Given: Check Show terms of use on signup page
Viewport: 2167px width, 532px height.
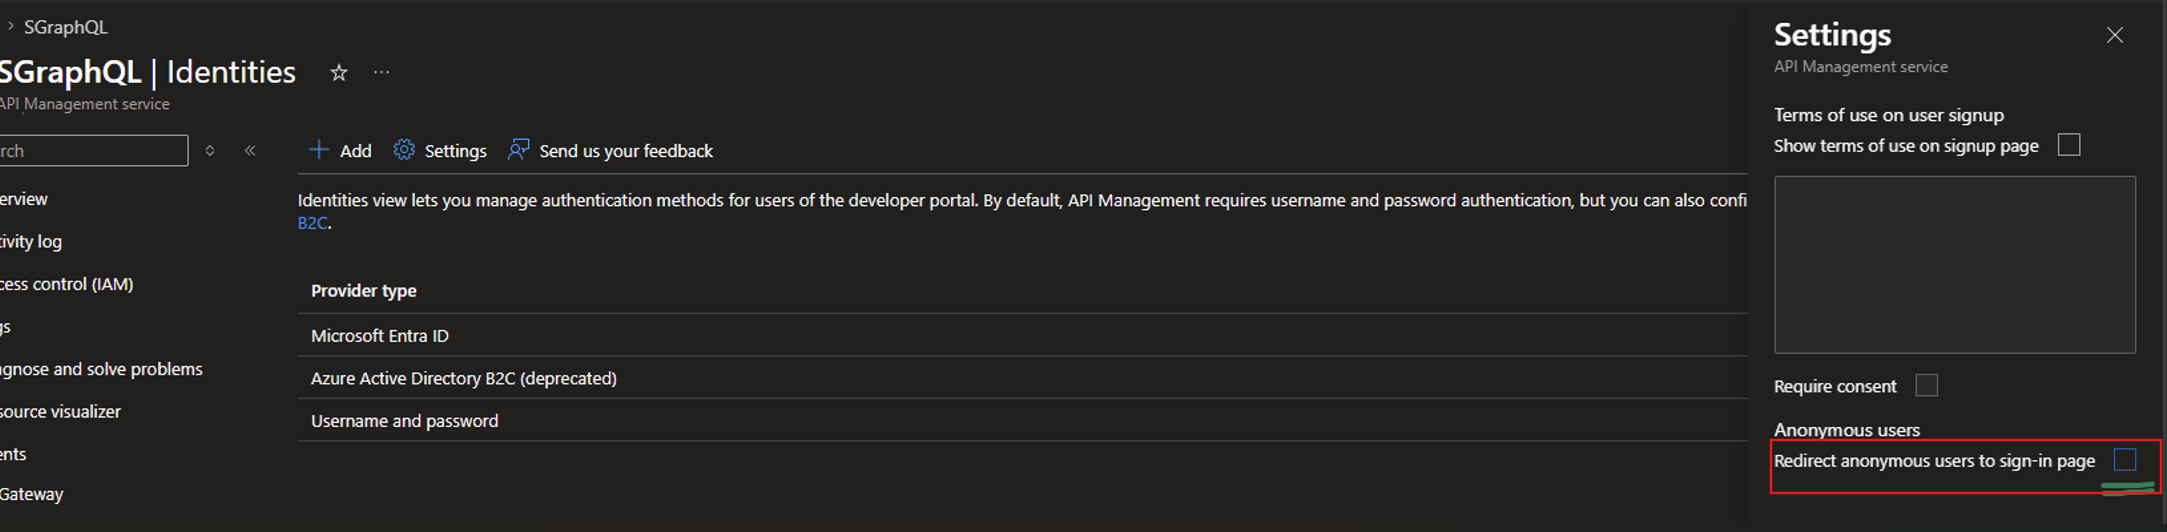Looking at the screenshot, I should pyautogui.click(x=2069, y=145).
